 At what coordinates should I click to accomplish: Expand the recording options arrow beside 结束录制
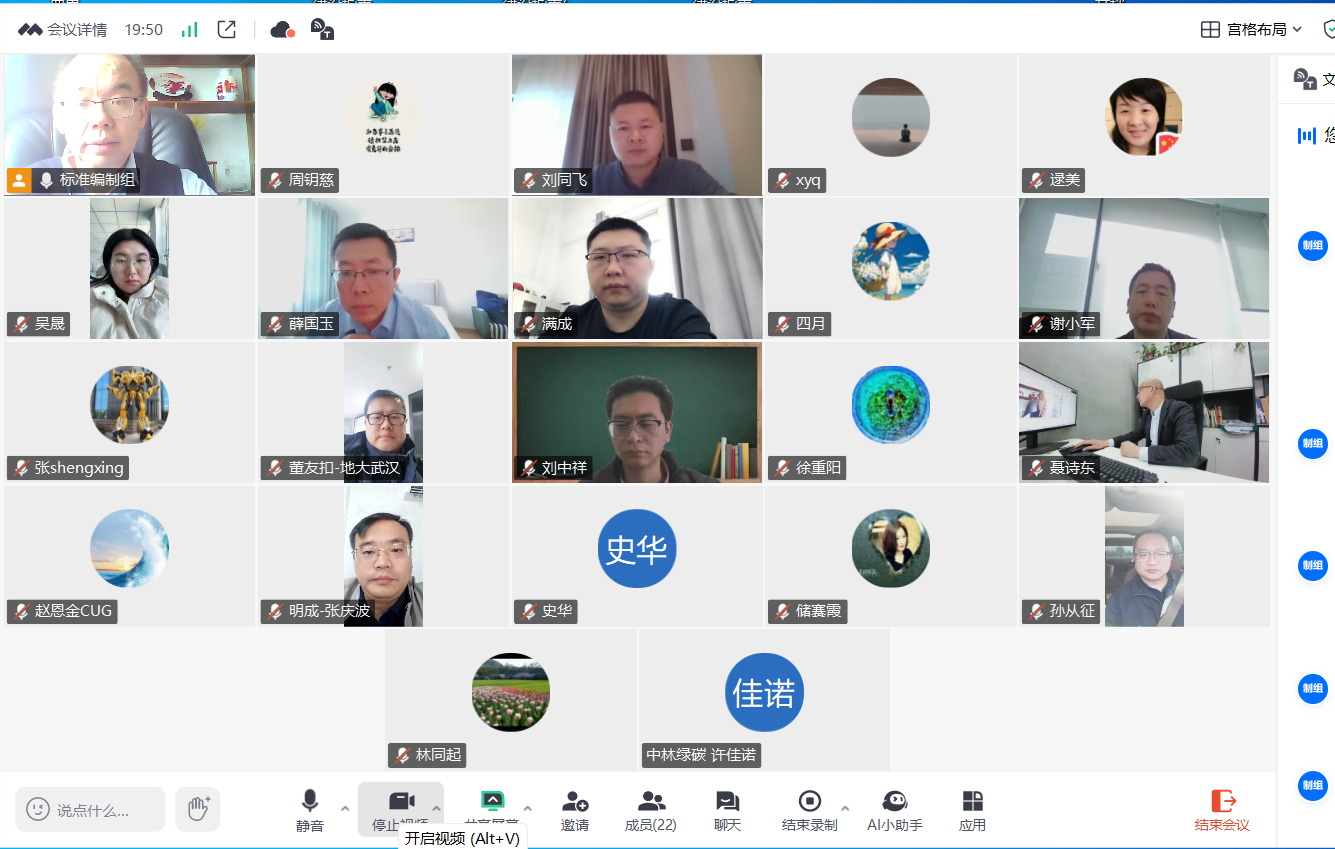[x=845, y=808]
